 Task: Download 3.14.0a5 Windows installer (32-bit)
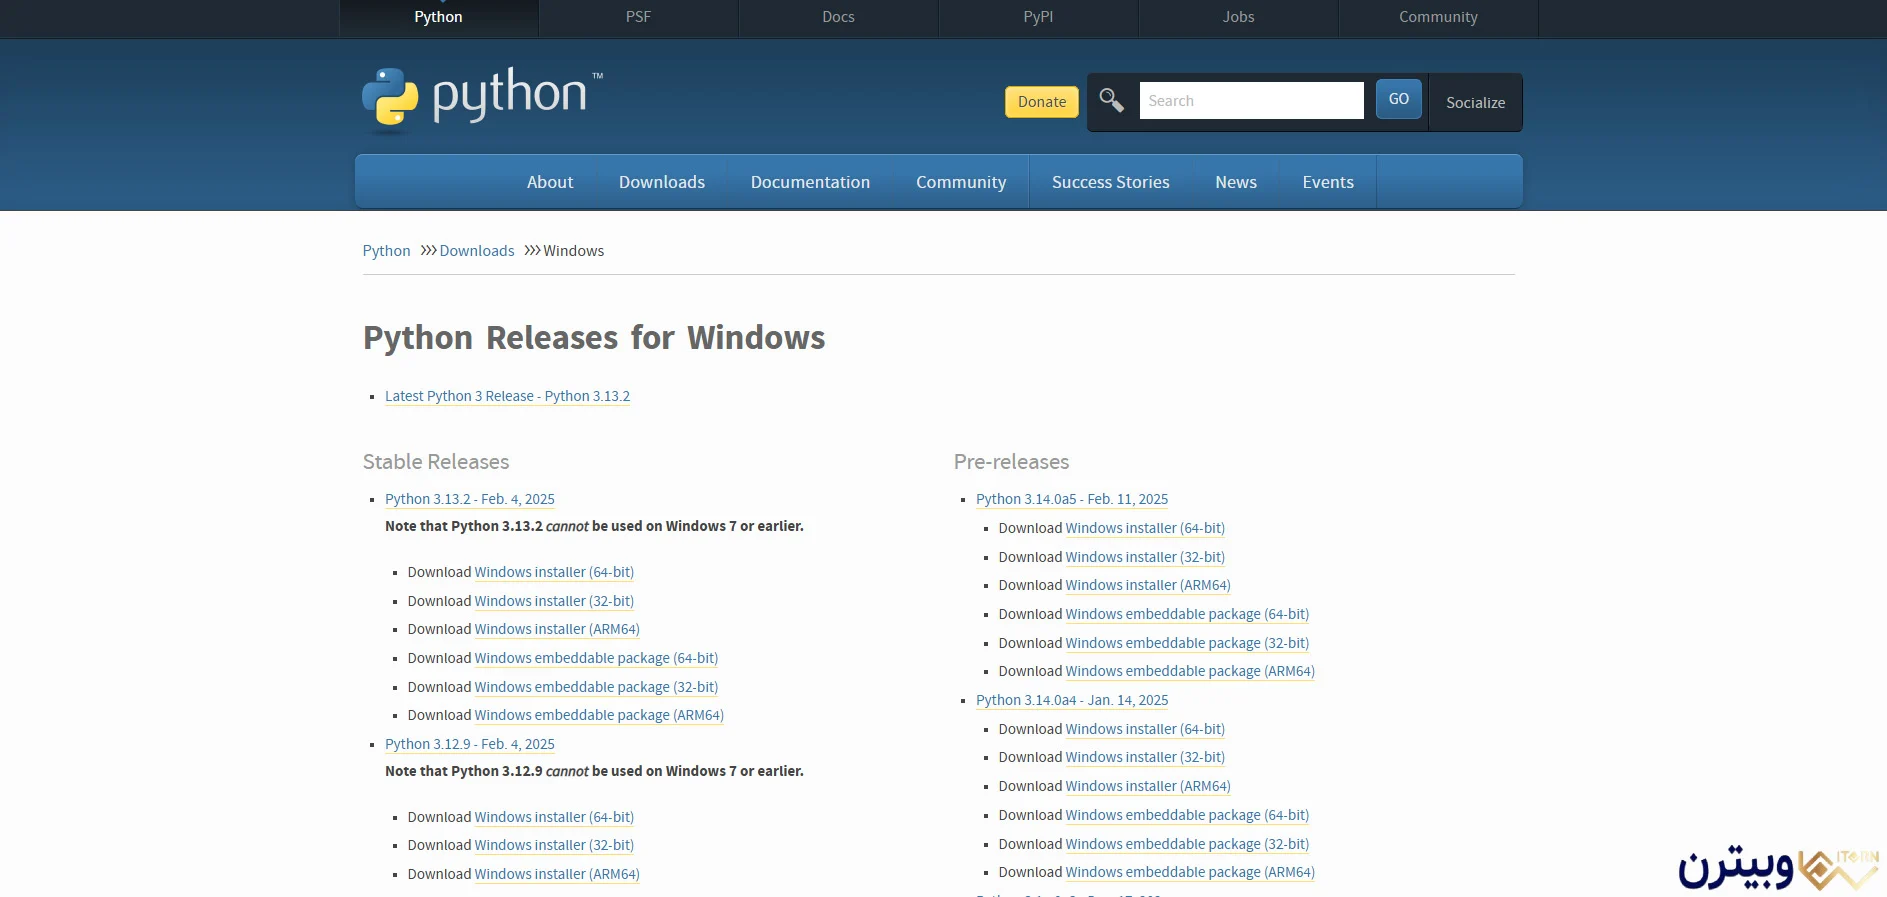(x=1145, y=557)
